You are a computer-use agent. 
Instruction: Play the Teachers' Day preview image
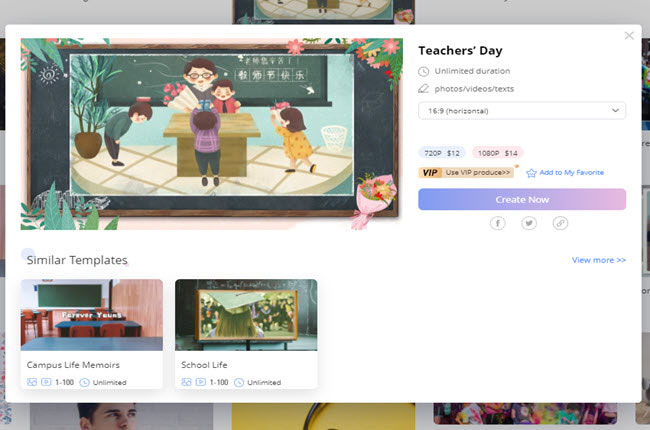(211, 134)
